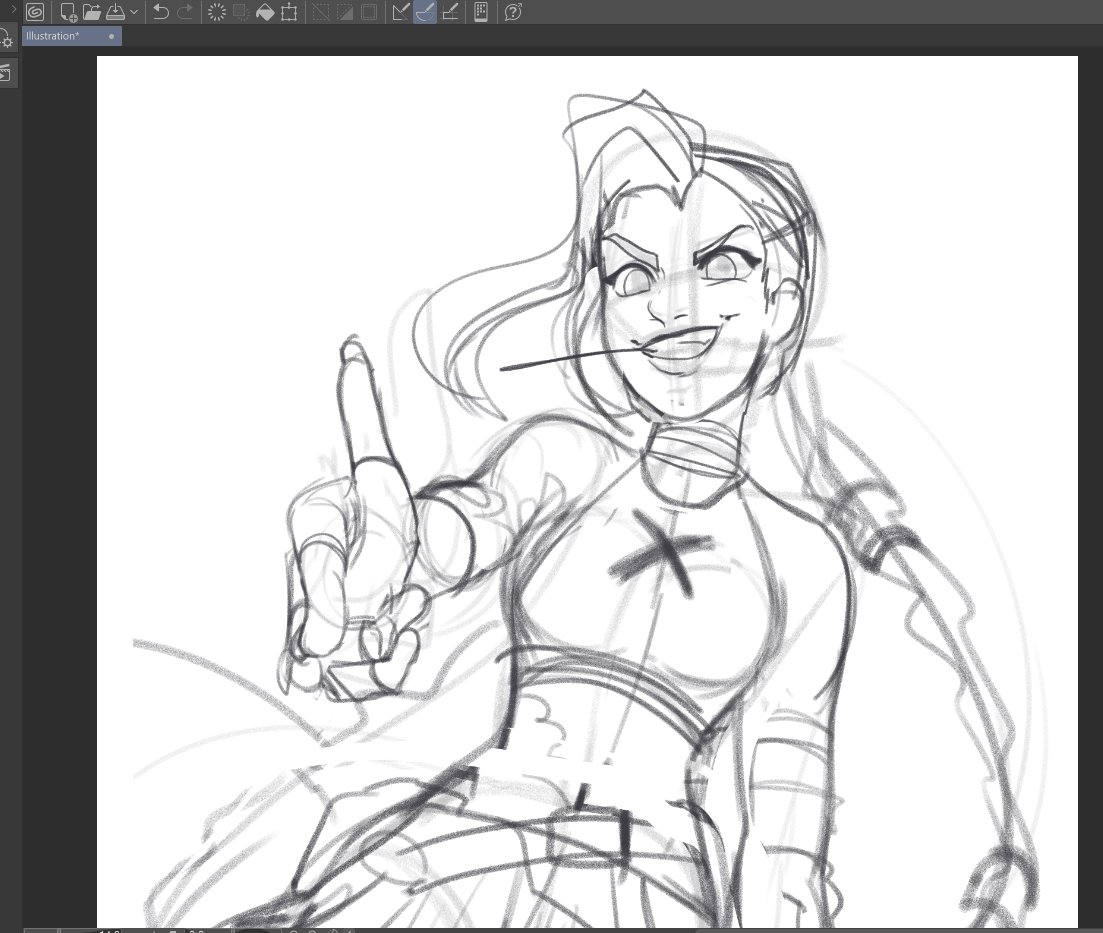Click the Clear (delete) icon

tap(217, 12)
